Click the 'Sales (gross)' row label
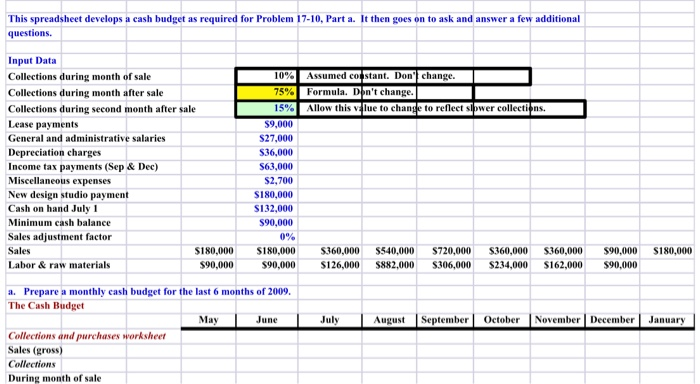 tap(35, 350)
